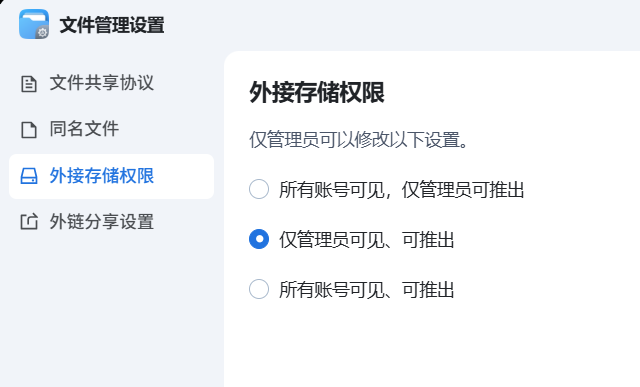
Task: Click the blue folder app icon
Action: tap(34, 24)
